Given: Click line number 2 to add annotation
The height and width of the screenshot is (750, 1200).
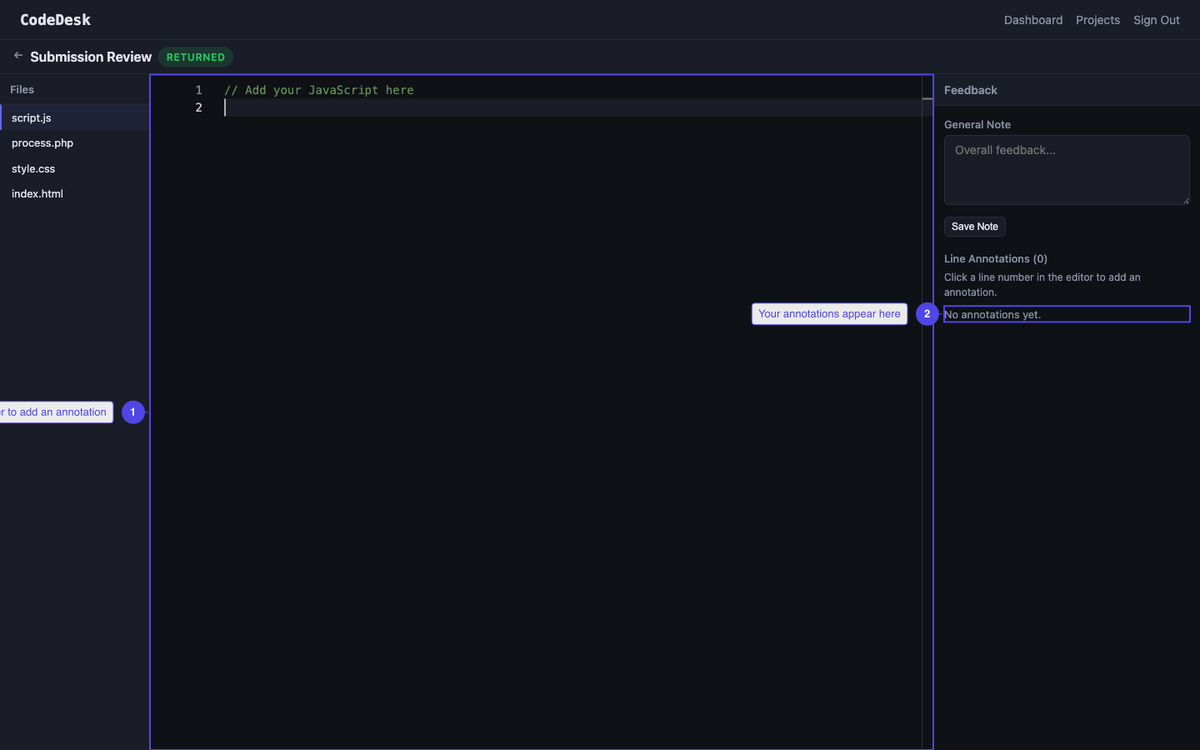Looking at the screenshot, I should point(198,107).
